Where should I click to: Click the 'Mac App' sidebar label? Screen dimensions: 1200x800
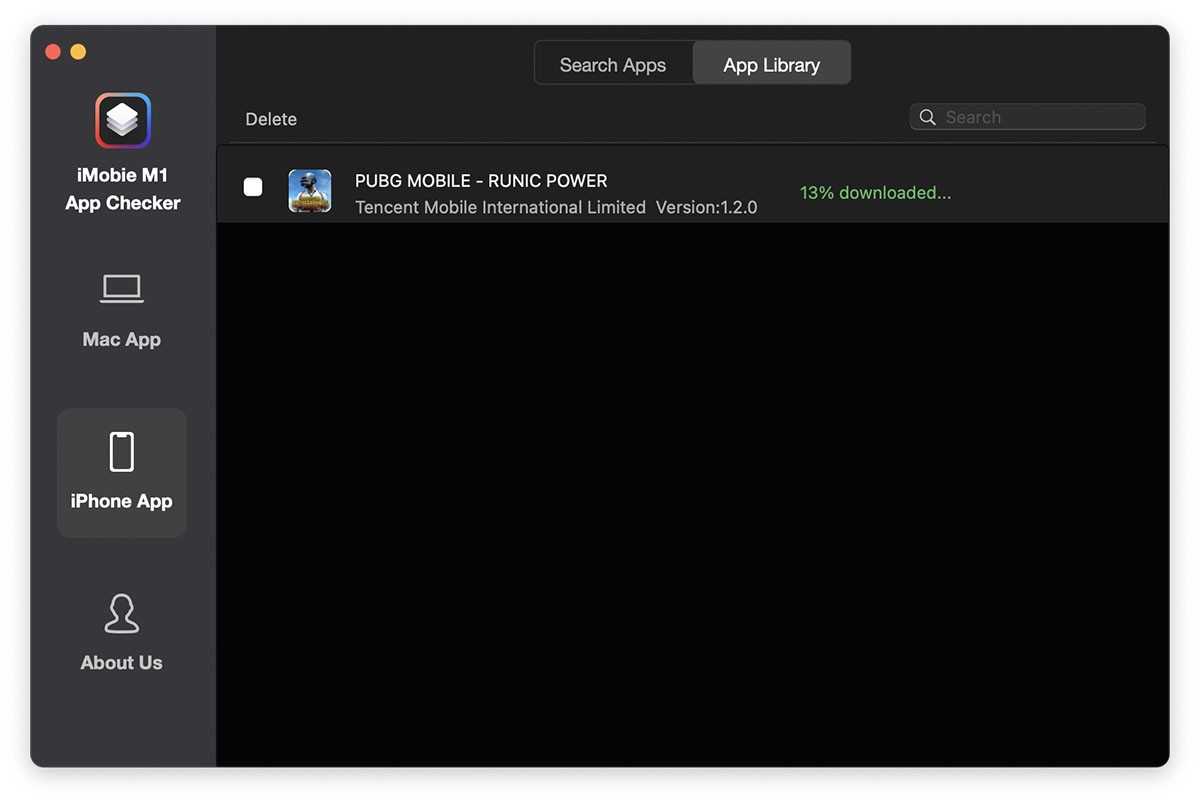click(x=122, y=340)
